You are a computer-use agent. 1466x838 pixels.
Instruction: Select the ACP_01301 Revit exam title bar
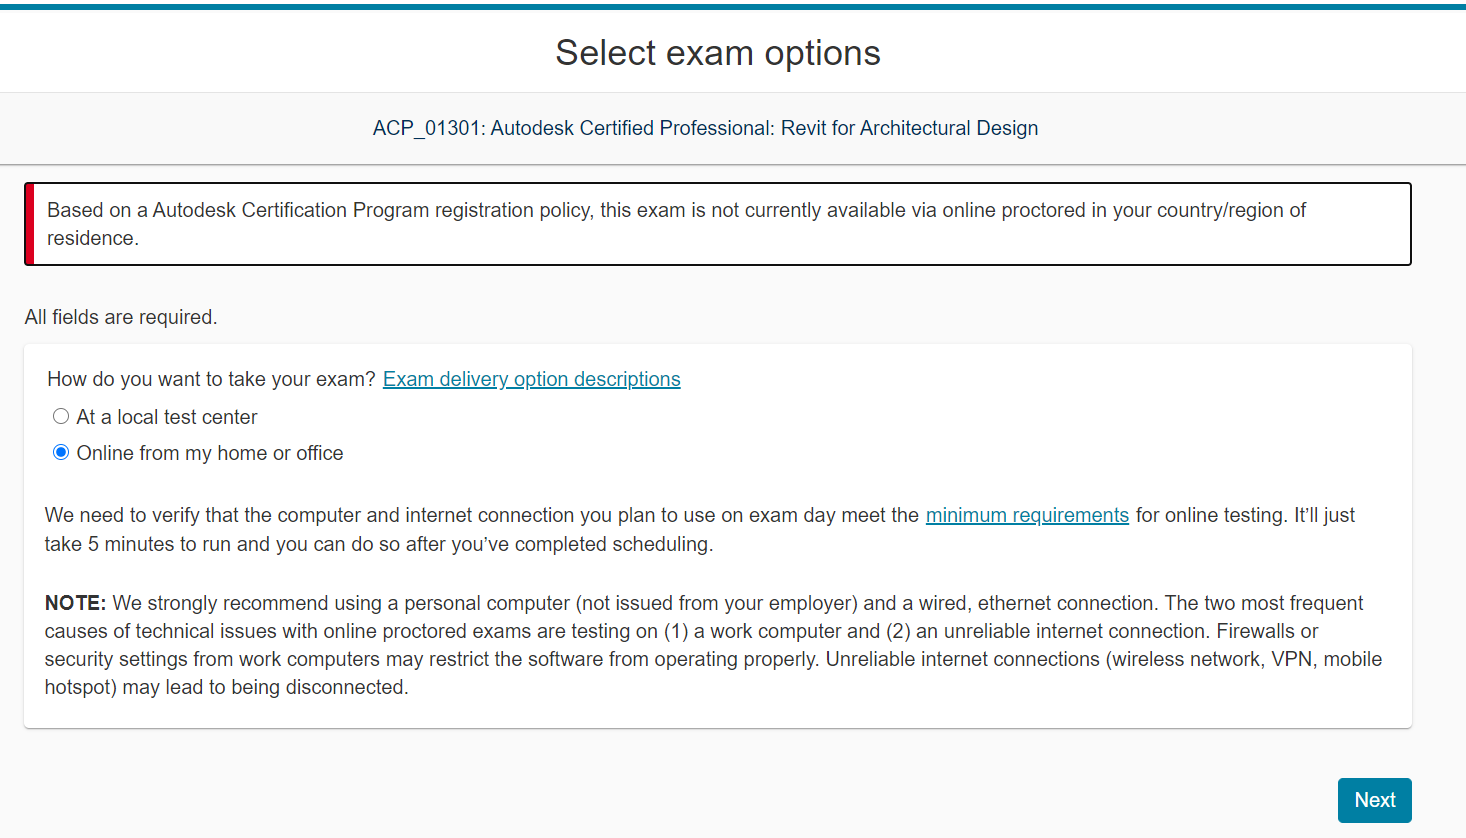(705, 128)
